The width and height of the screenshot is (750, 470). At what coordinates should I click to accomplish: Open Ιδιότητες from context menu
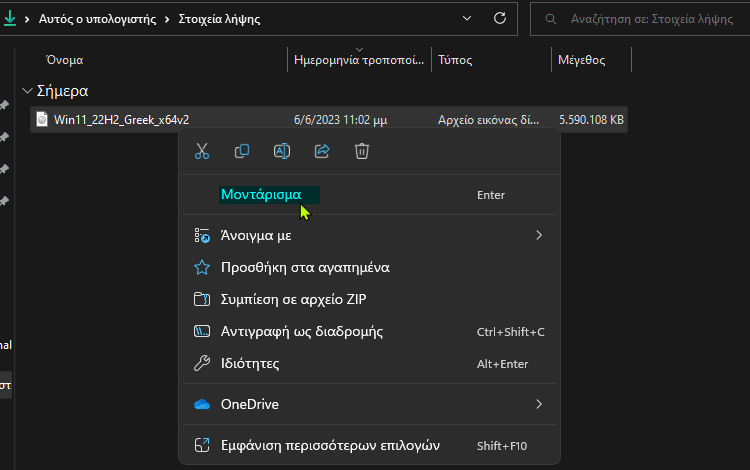tap(369, 363)
